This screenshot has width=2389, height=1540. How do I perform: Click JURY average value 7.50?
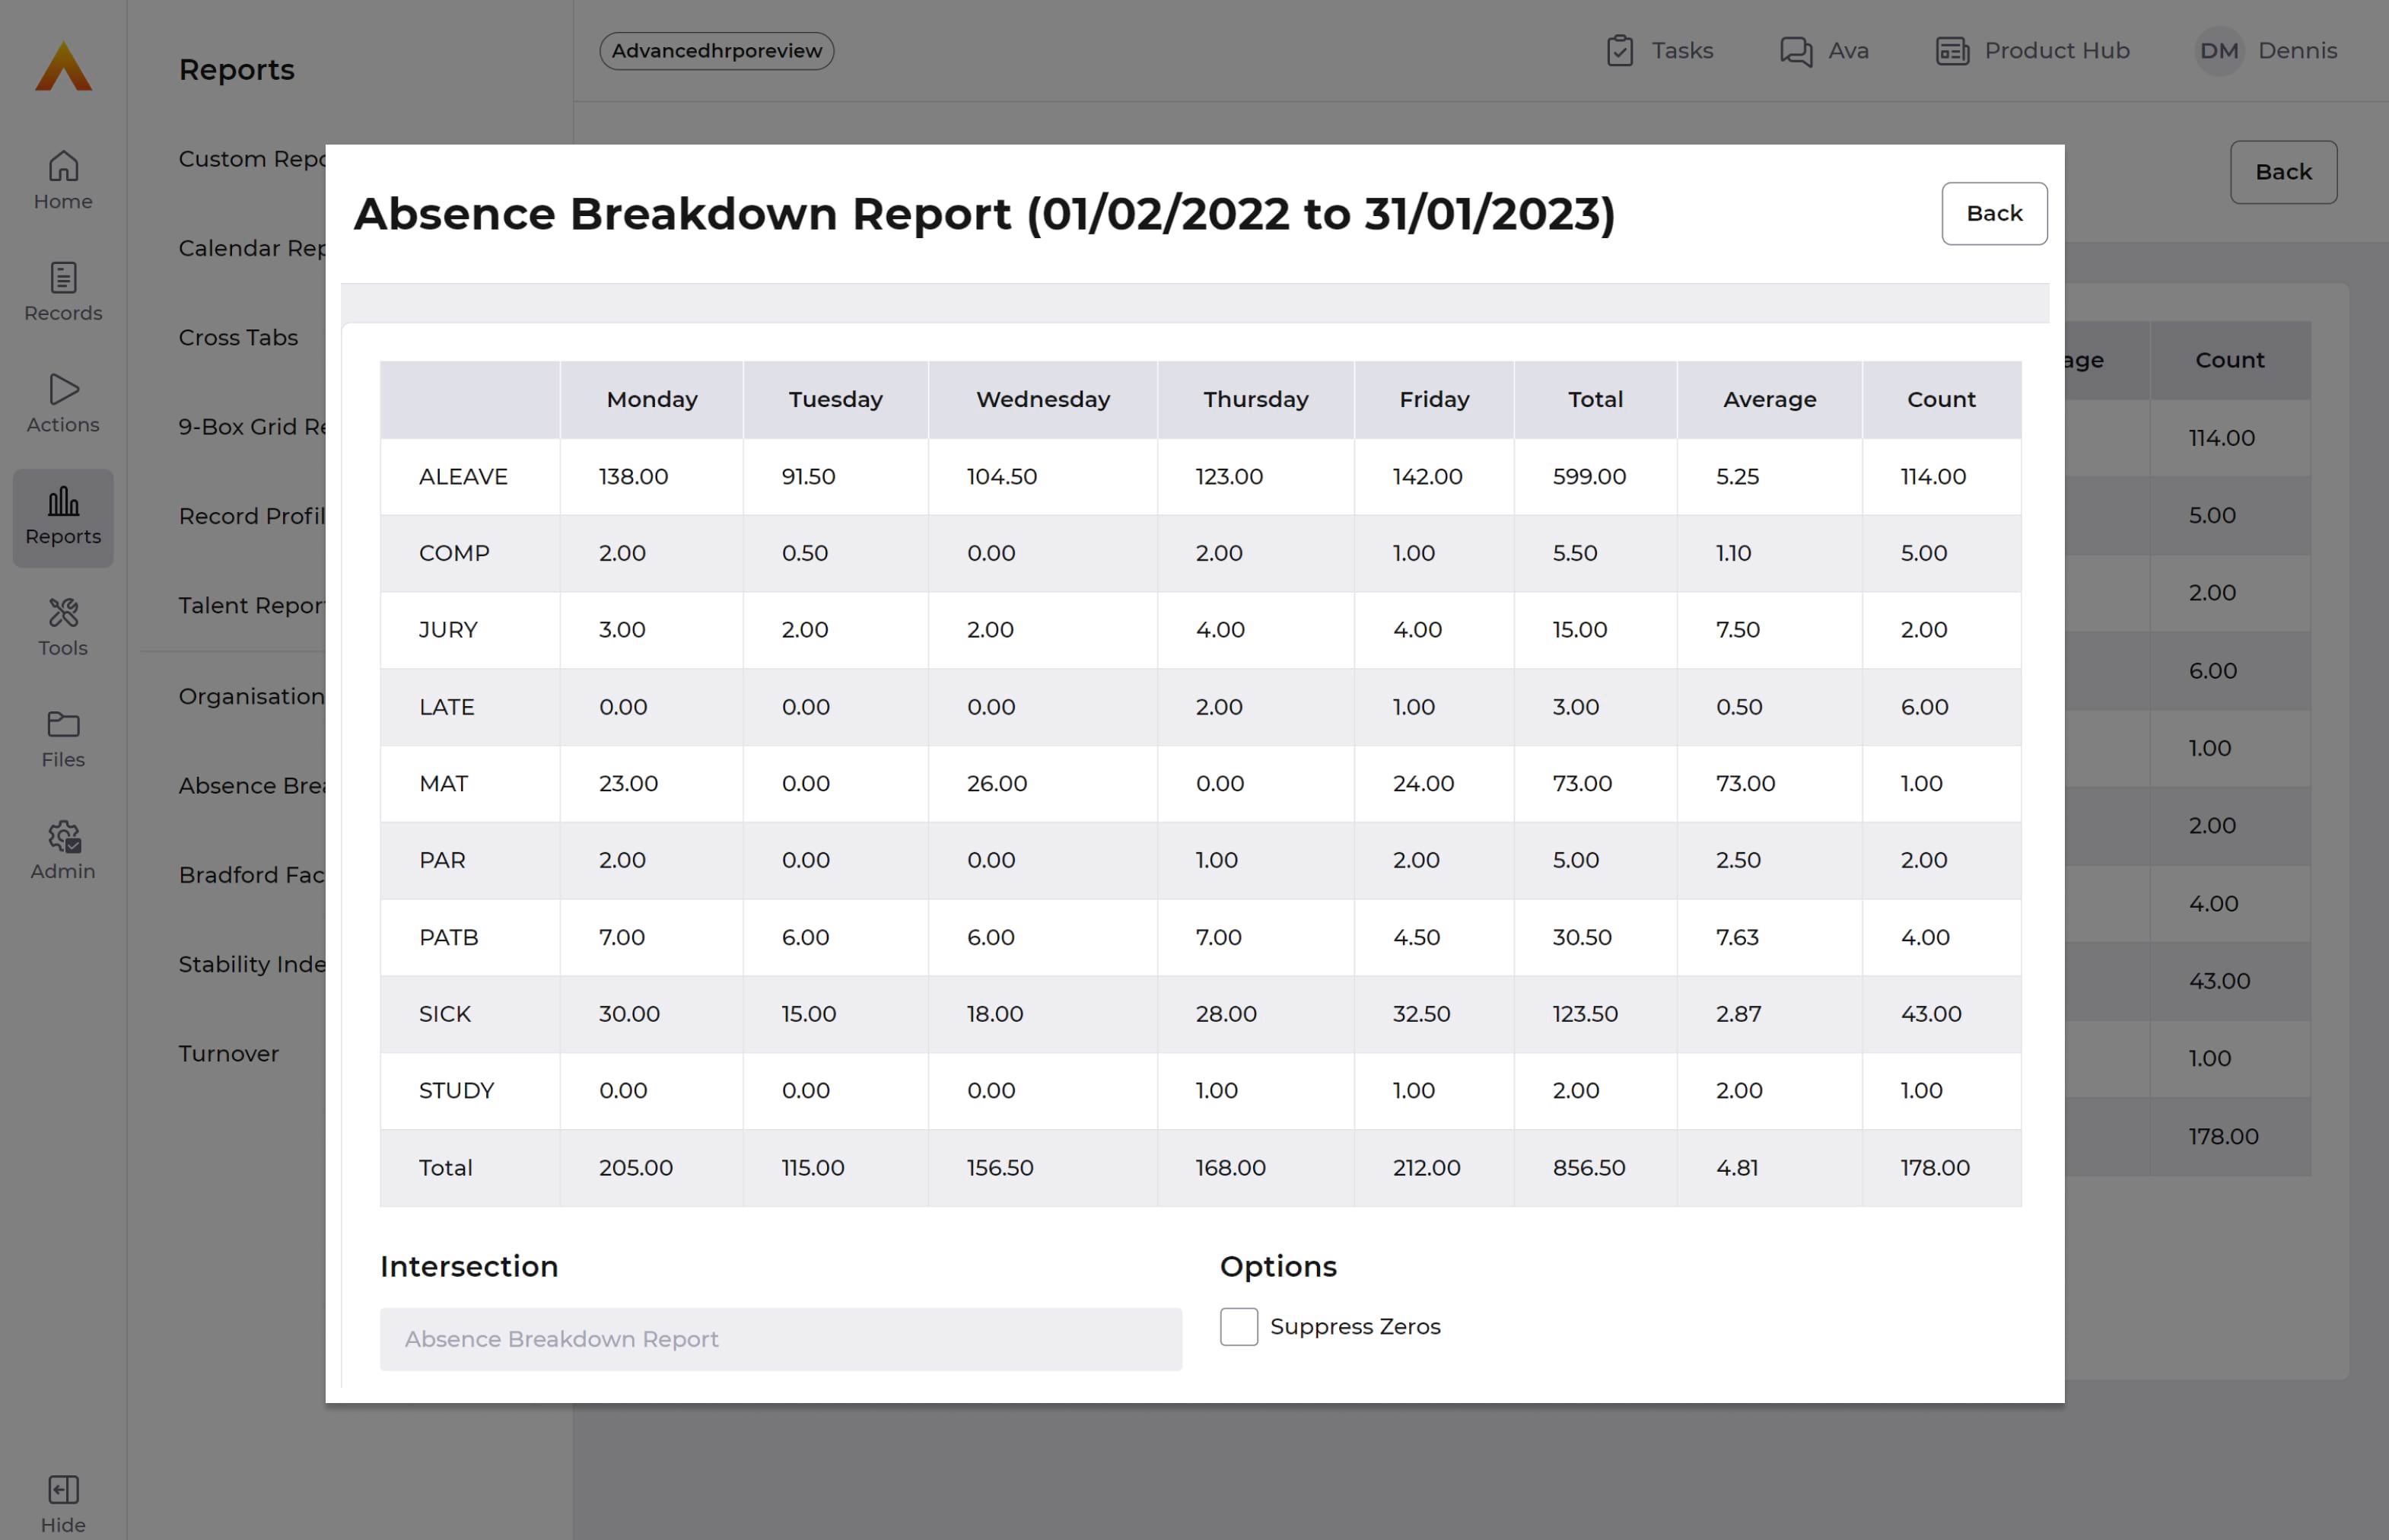pos(1737,630)
